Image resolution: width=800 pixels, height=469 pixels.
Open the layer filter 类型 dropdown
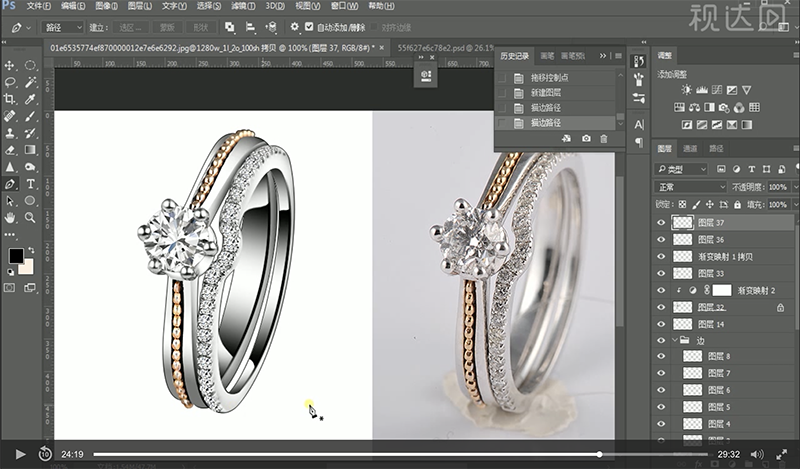coord(681,169)
